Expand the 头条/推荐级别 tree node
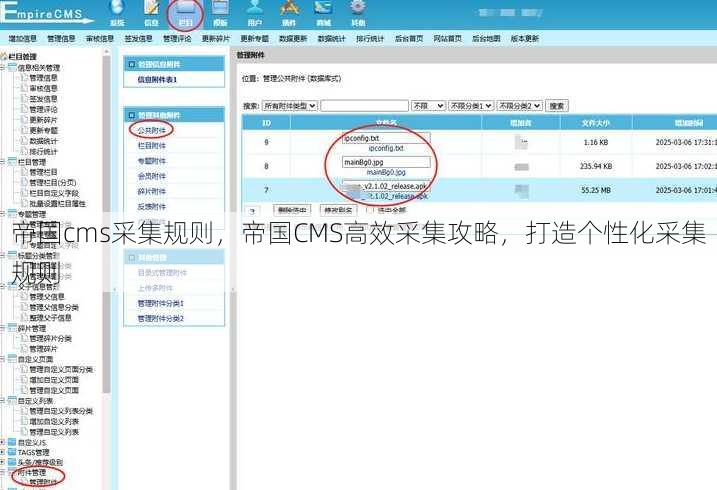 [3, 463]
